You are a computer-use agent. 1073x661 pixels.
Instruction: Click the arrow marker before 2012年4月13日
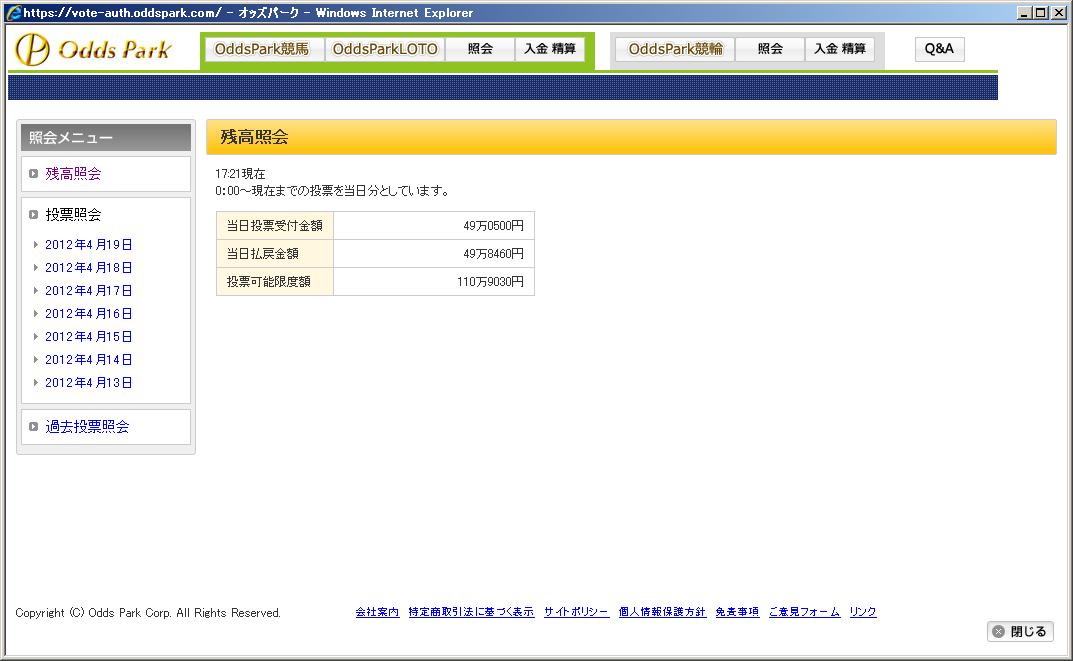click(36, 383)
